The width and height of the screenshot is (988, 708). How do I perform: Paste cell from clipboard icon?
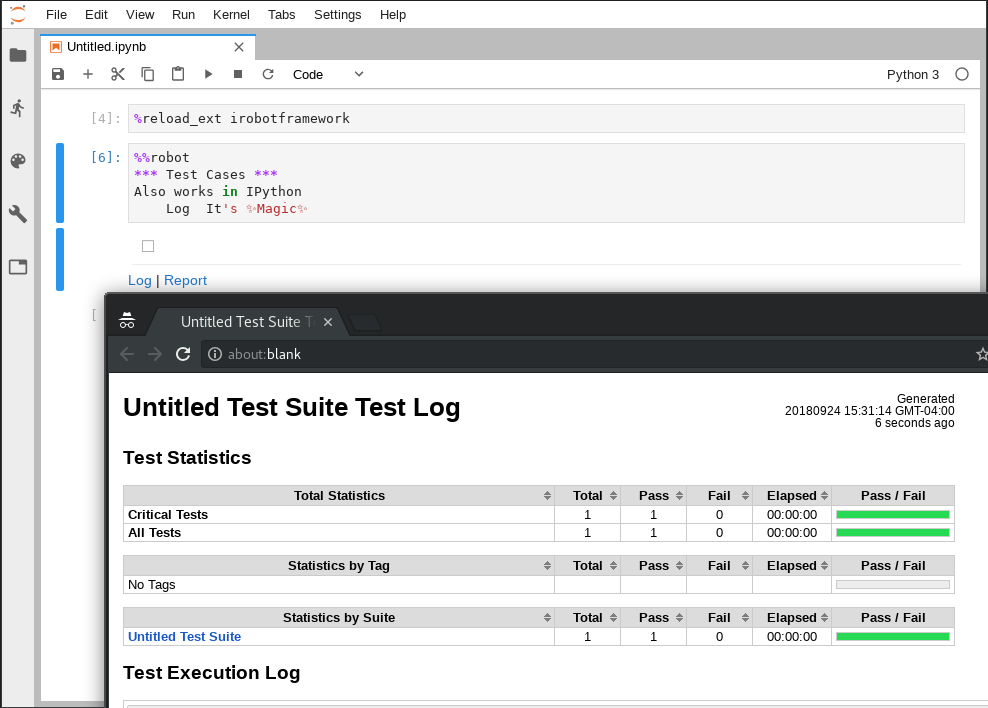(178, 74)
